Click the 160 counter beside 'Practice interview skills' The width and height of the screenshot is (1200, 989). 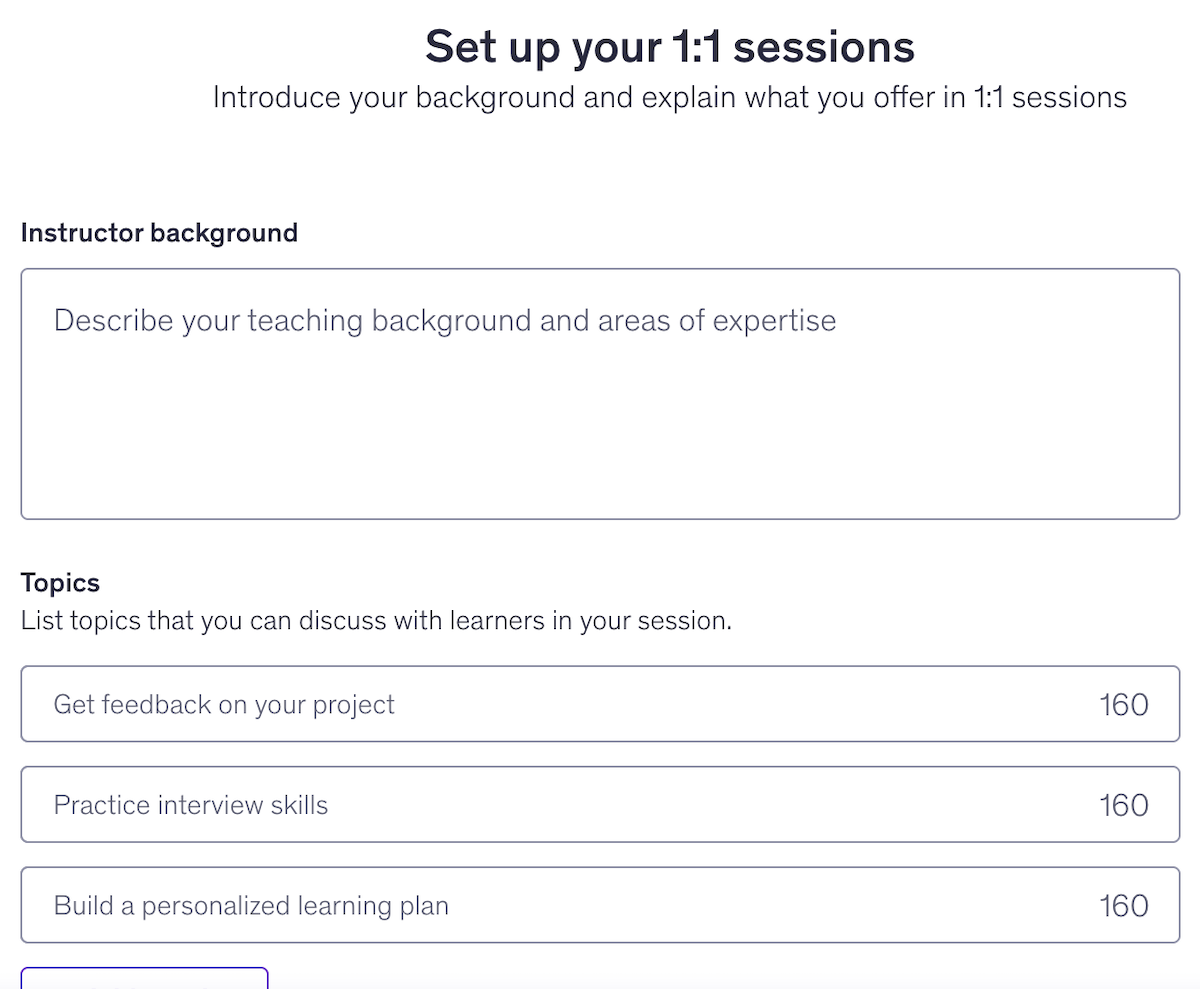tap(1124, 804)
